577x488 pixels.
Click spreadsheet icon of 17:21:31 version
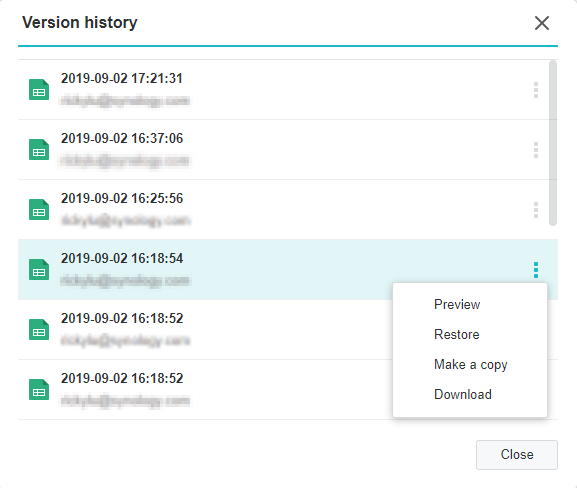pos(39,89)
